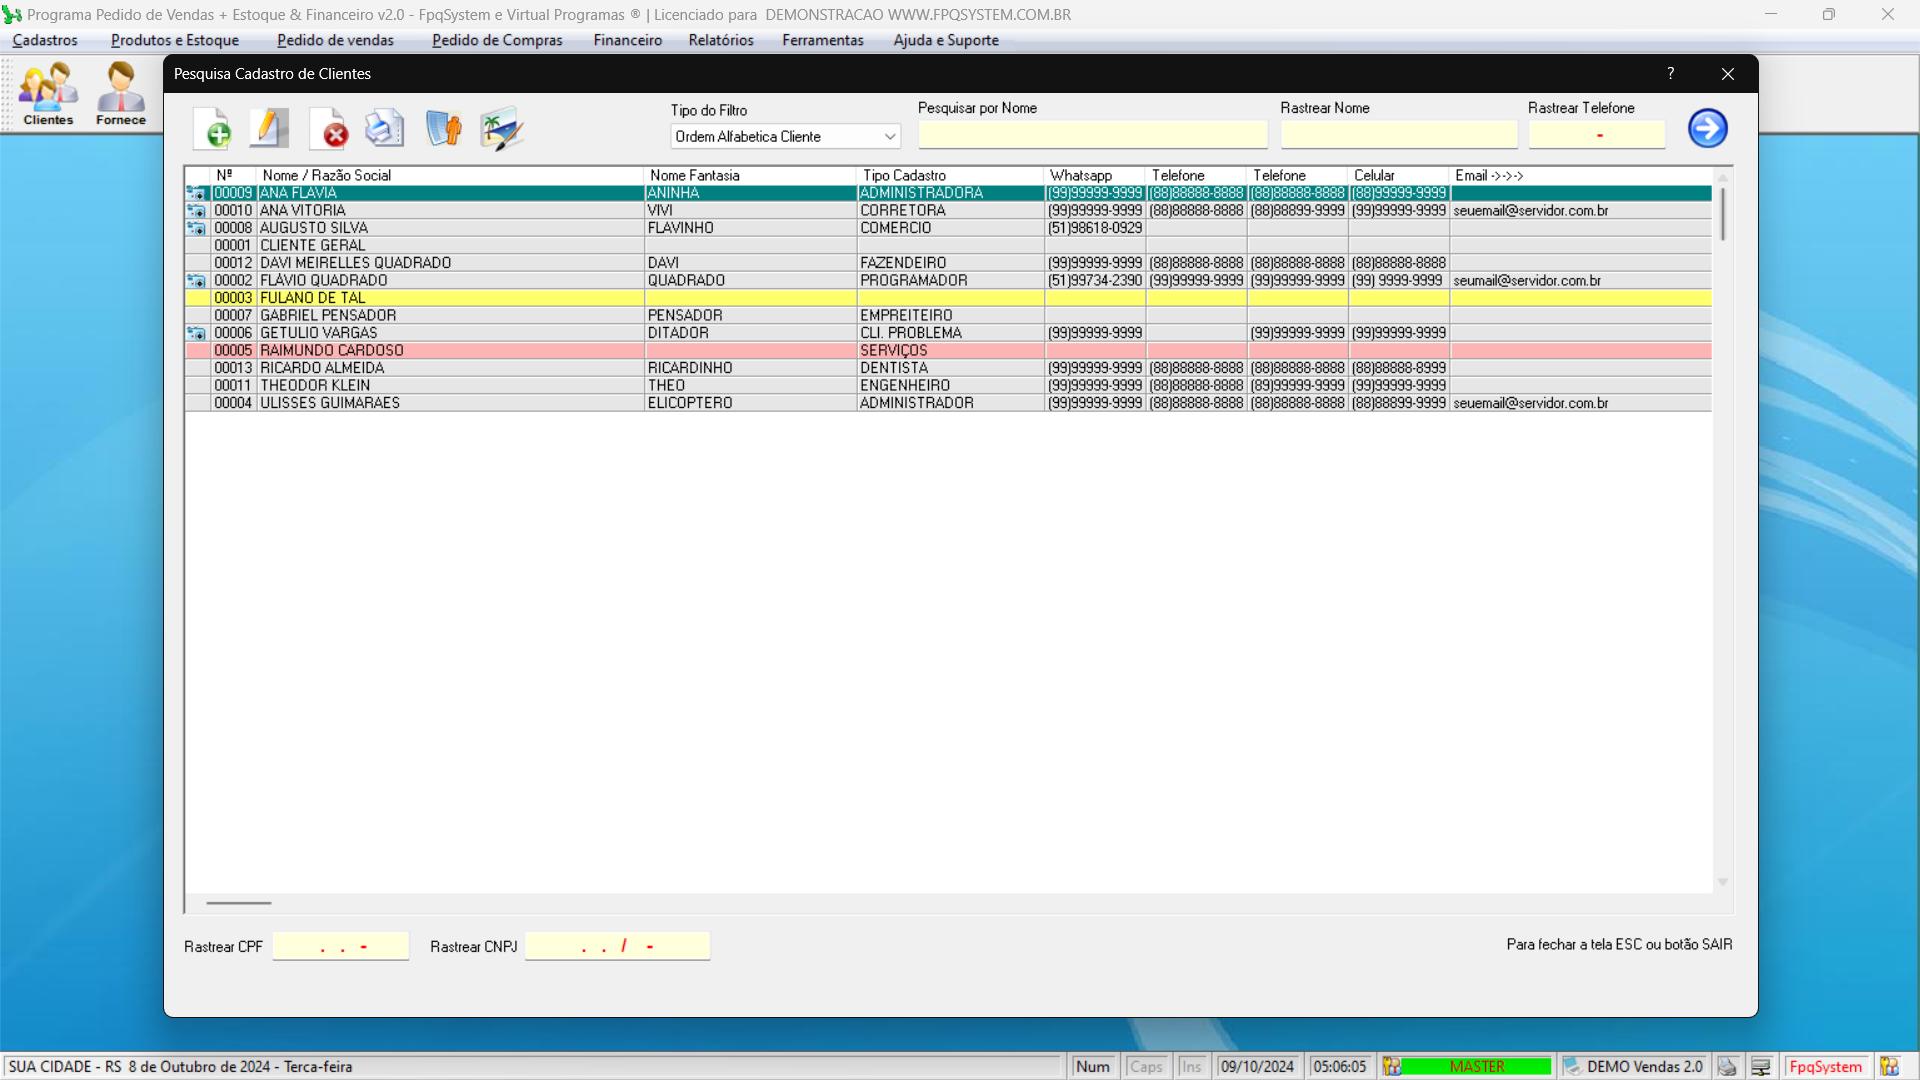This screenshot has width=1920, height=1080.
Task: Click the users icon at status bar's right end
Action: click(x=1889, y=1067)
